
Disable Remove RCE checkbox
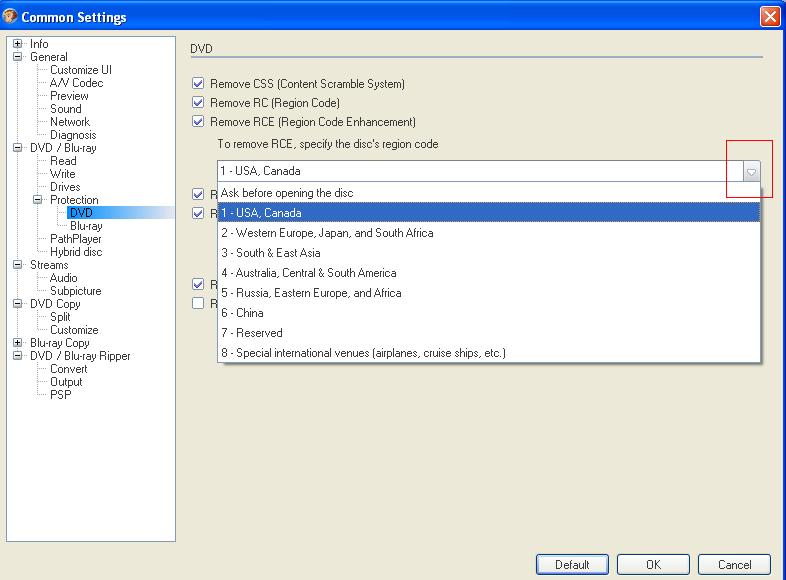coord(198,122)
